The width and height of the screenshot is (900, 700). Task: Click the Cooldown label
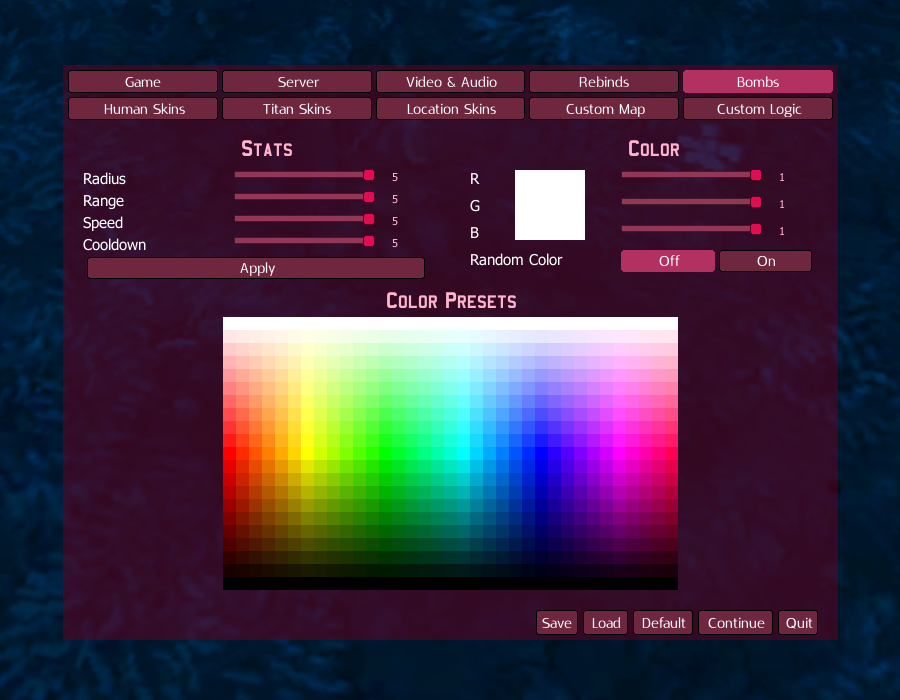click(x=114, y=244)
